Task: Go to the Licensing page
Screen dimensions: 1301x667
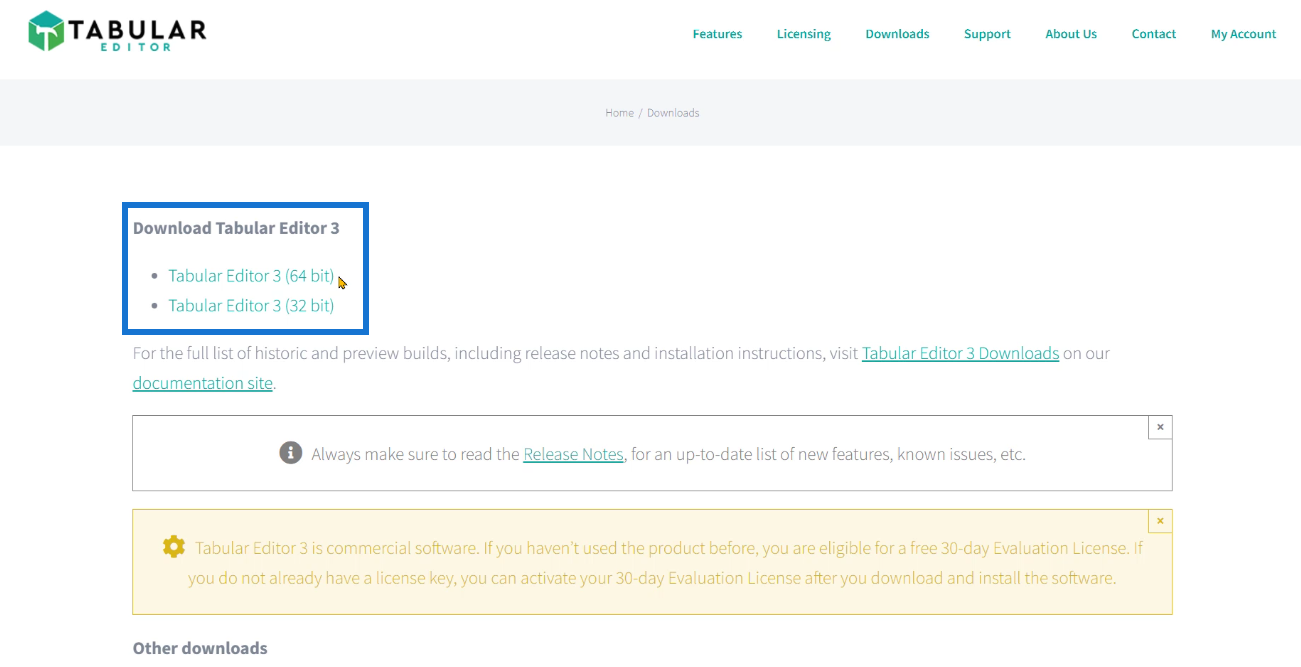Action: [803, 34]
